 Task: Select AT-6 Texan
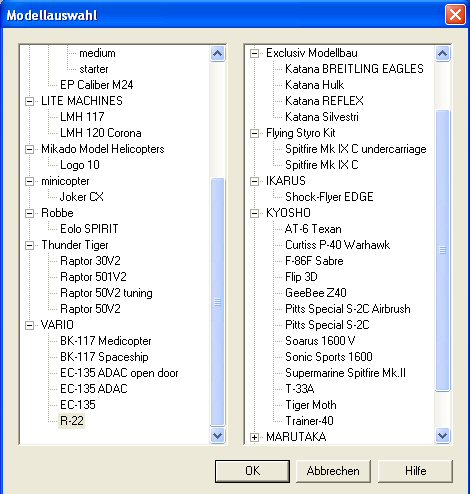[313, 229]
